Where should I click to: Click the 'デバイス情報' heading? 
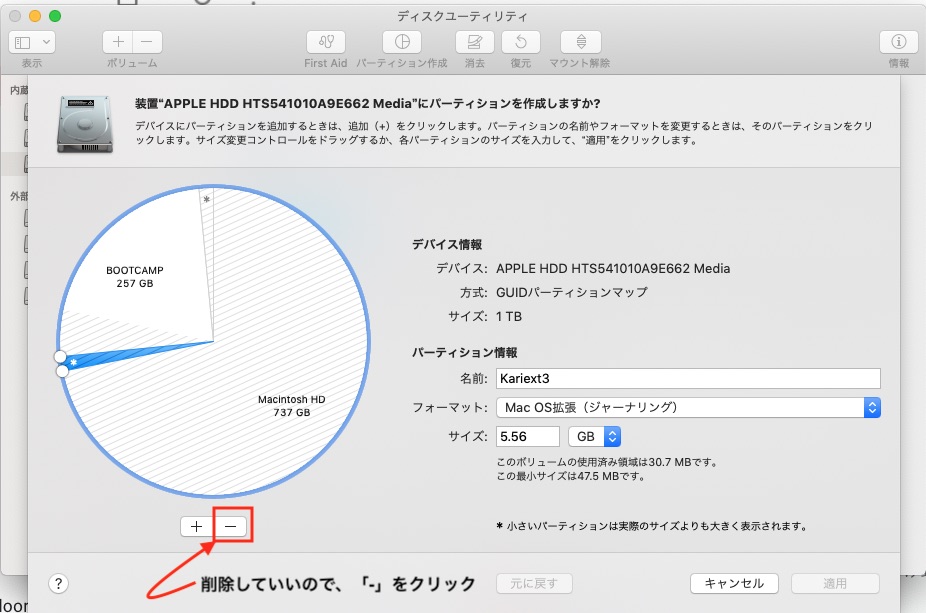click(x=447, y=244)
